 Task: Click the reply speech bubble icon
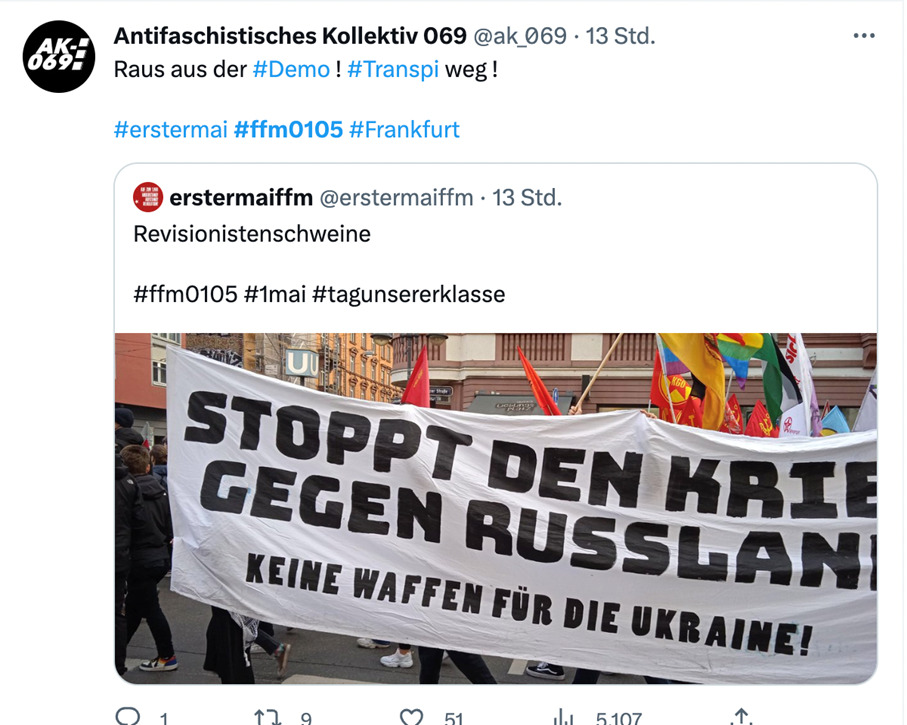127,716
